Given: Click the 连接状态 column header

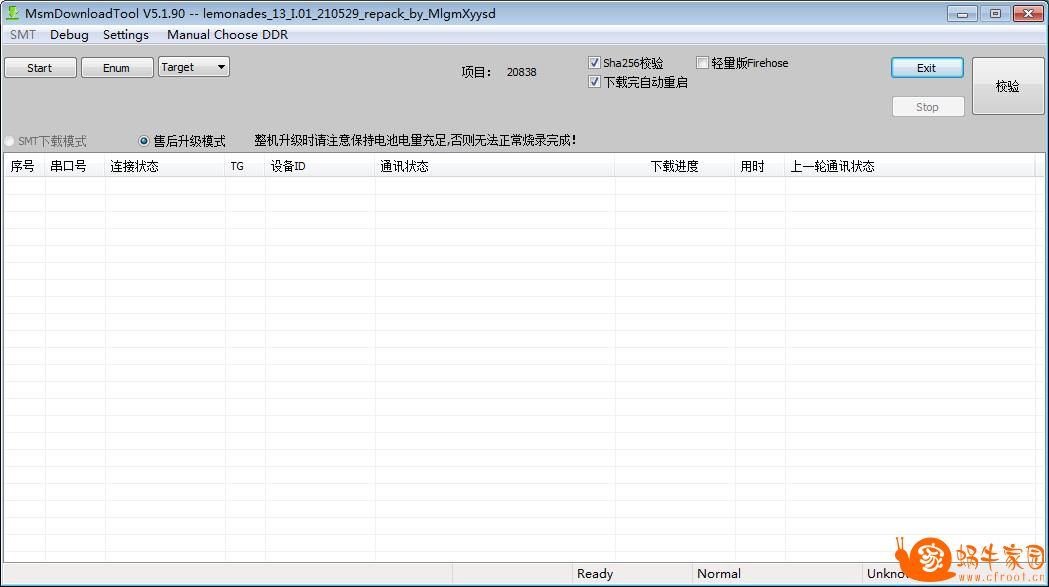Looking at the screenshot, I should click(165, 166).
